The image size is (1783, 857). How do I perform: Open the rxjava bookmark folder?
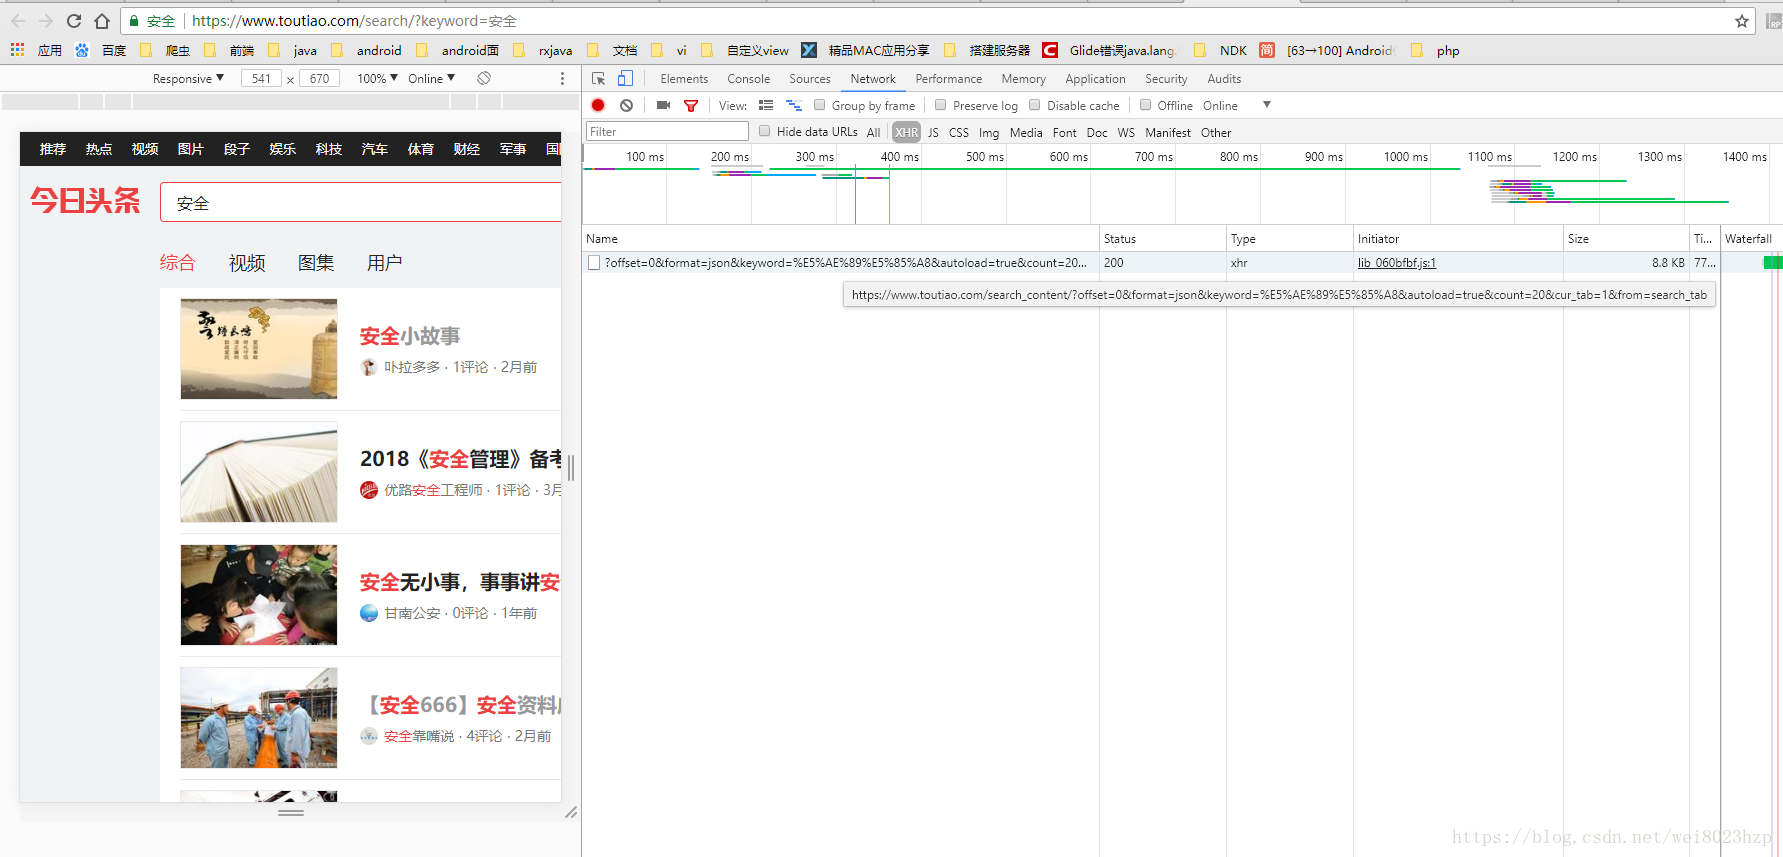pyautogui.click(x=543, y=50)
